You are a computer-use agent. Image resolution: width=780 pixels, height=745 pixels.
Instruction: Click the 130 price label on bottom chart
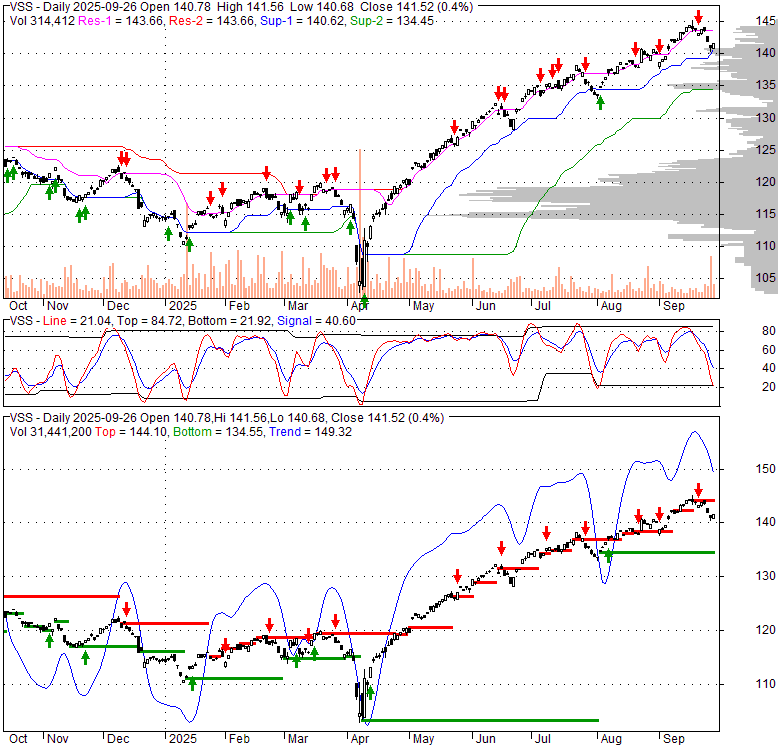click(765, 576)
